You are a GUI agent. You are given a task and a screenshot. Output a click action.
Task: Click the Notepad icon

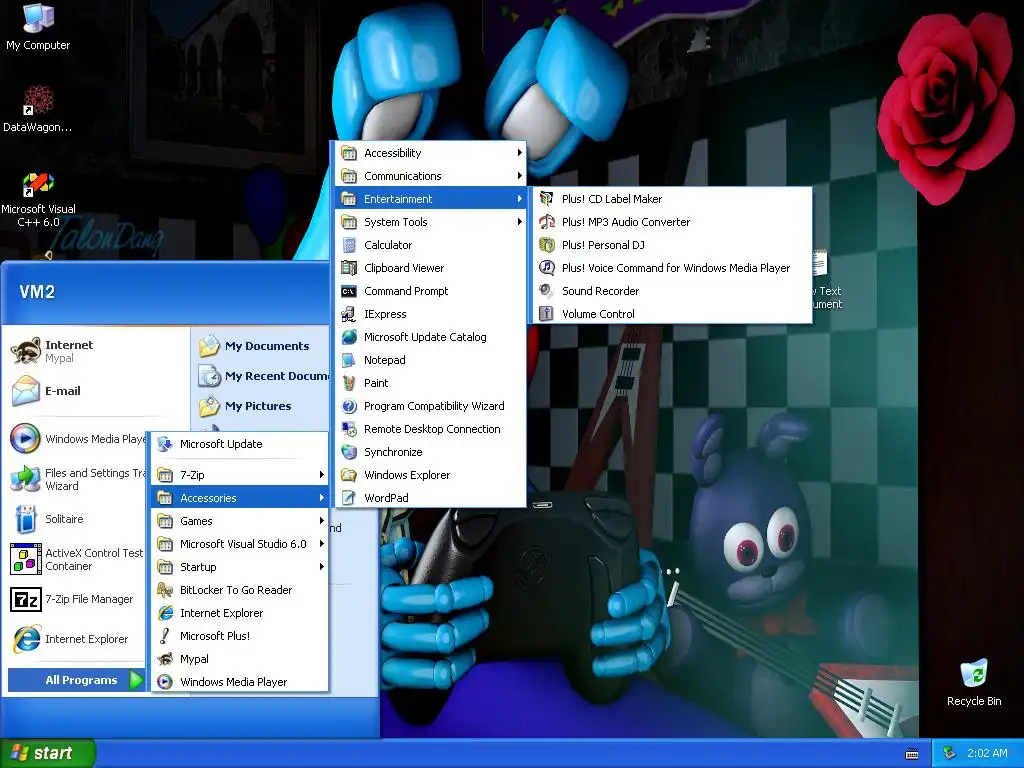349,360
